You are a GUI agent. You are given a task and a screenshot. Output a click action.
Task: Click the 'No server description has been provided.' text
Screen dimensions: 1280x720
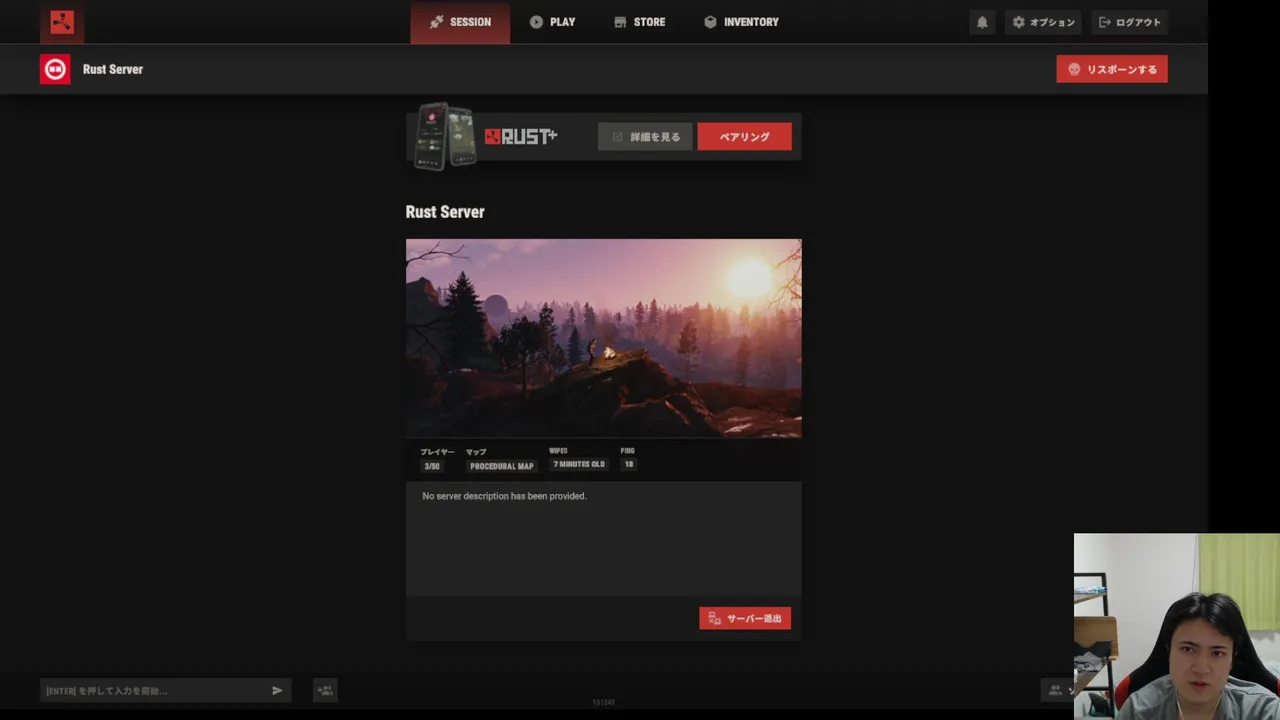pos(504,496)
